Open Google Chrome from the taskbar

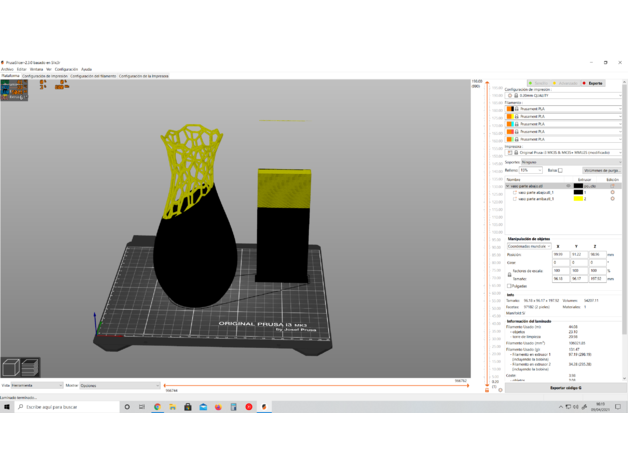157,407
